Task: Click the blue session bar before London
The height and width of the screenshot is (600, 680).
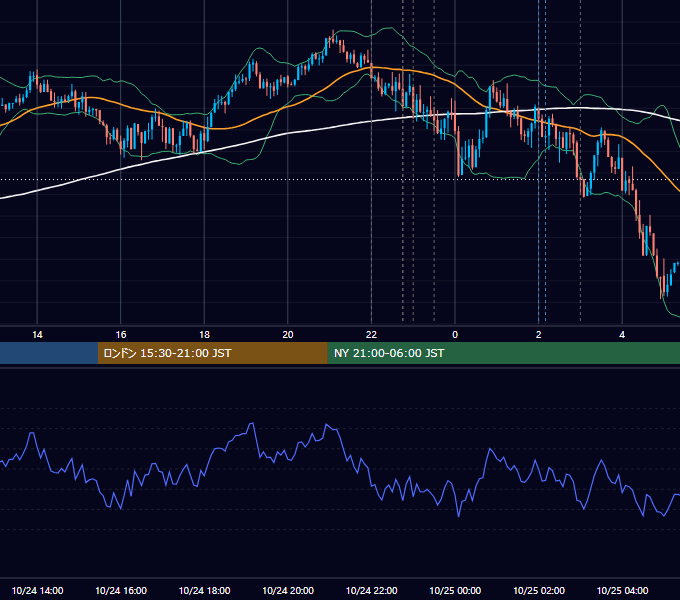Action: coord(49,353)
